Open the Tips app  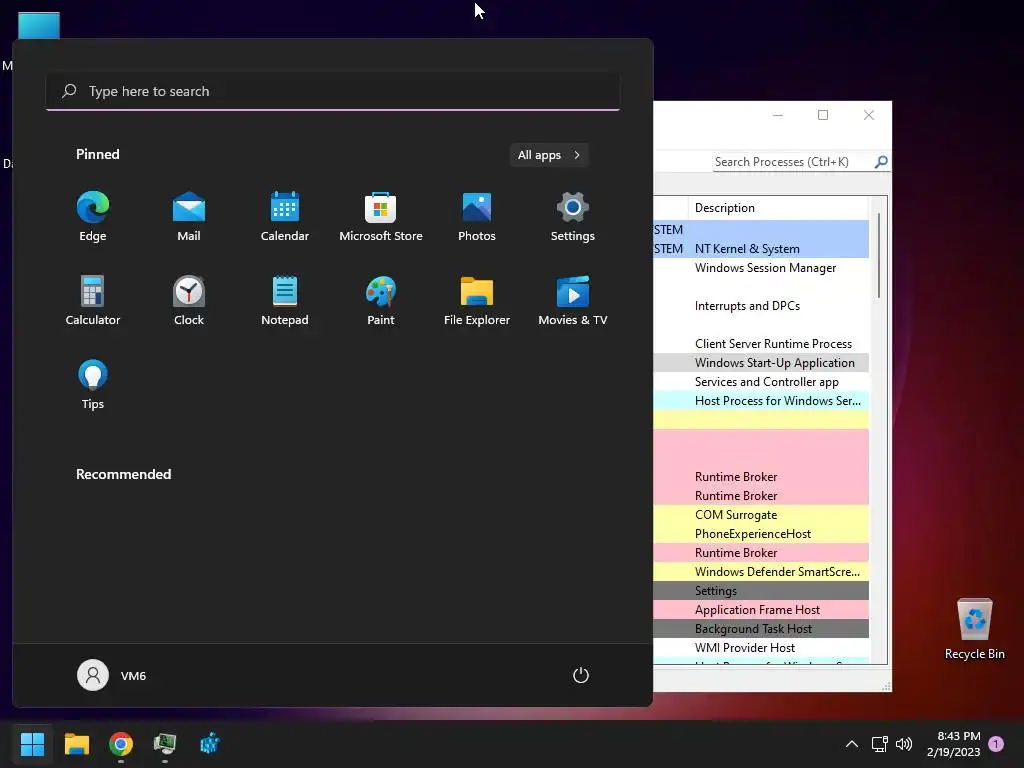tap(93, 385)
